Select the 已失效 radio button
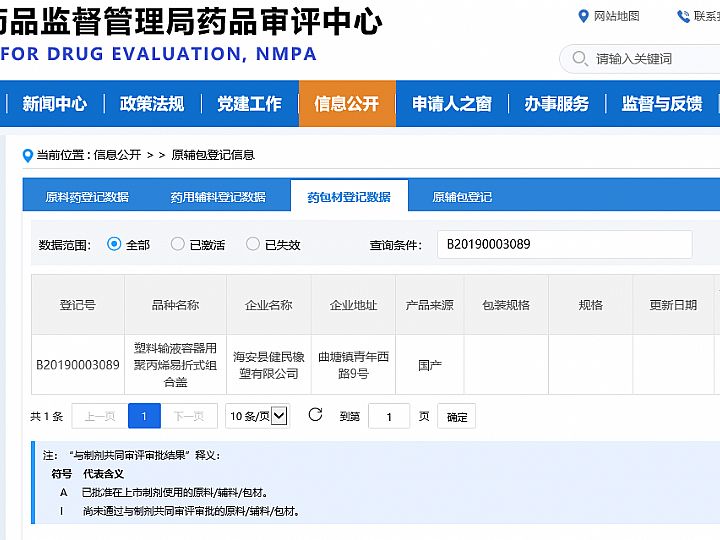Image resolution: width=720 pixels, height=540 pixels. coord(253,244)
